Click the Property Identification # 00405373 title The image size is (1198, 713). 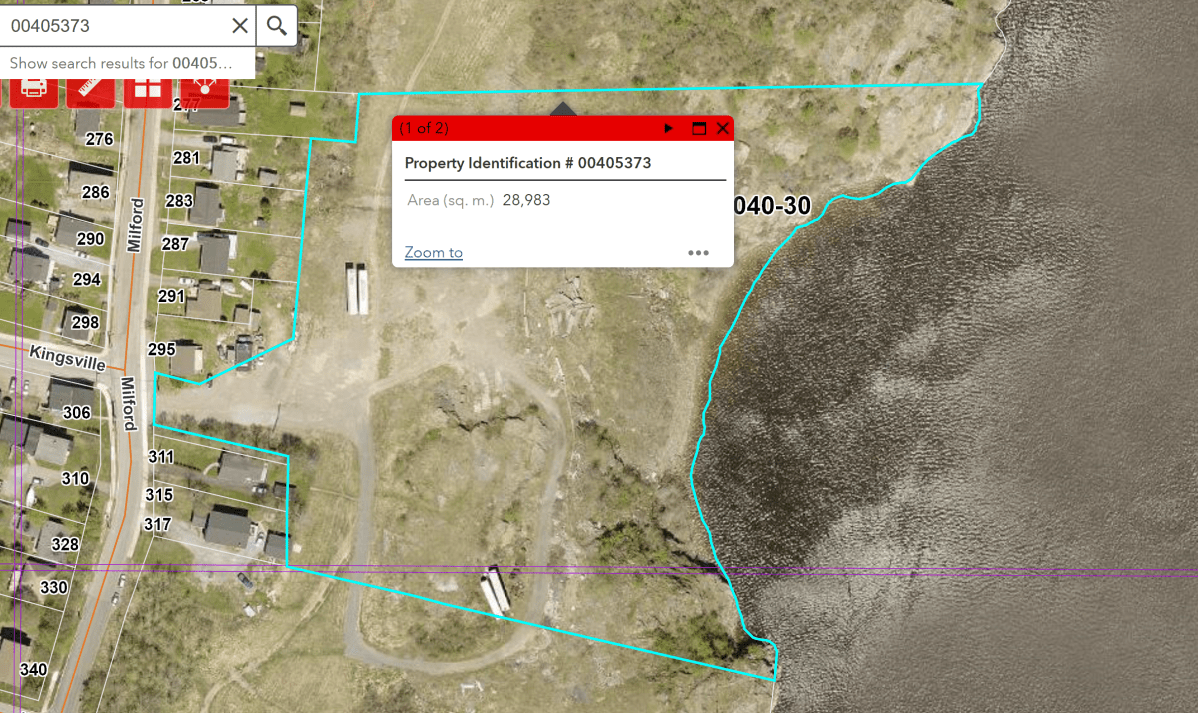point(528,163)
